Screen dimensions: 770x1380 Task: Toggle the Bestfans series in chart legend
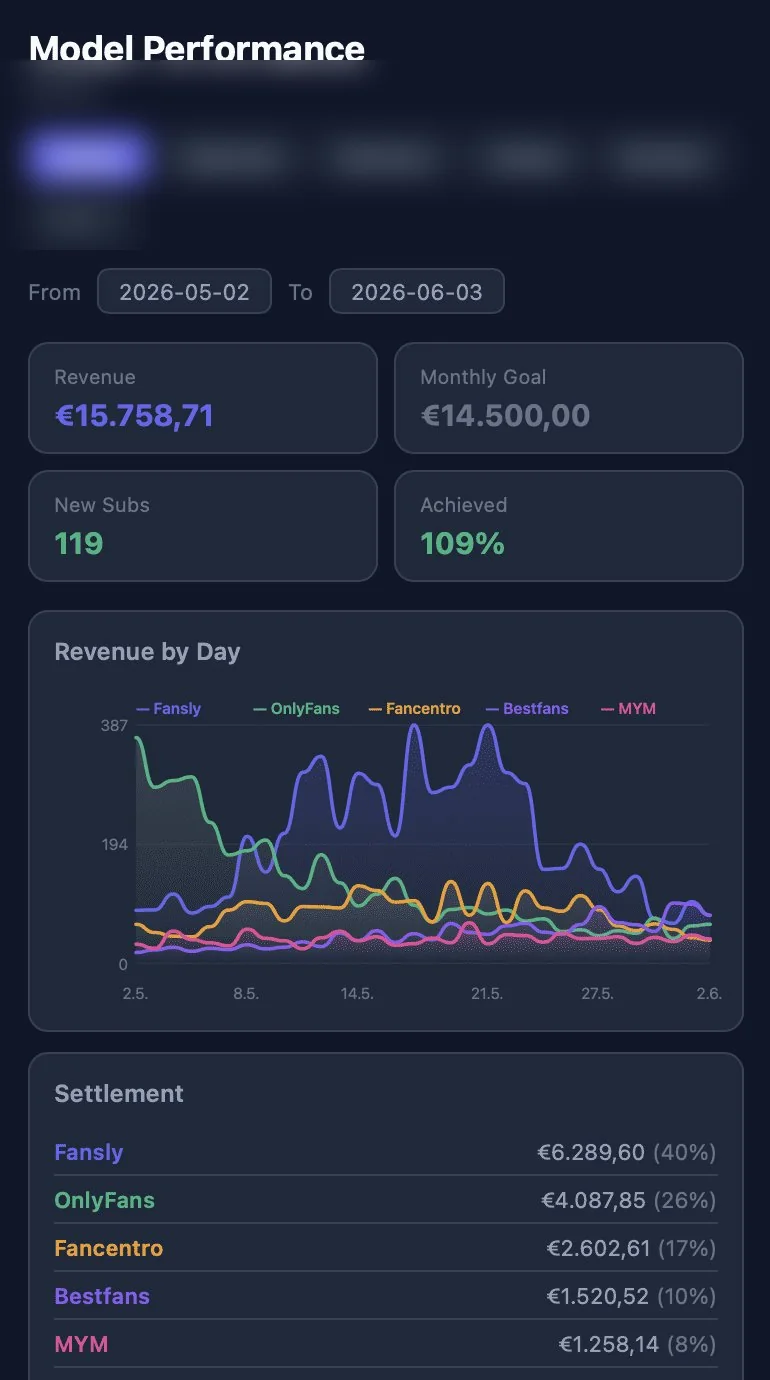coord(527,709)
